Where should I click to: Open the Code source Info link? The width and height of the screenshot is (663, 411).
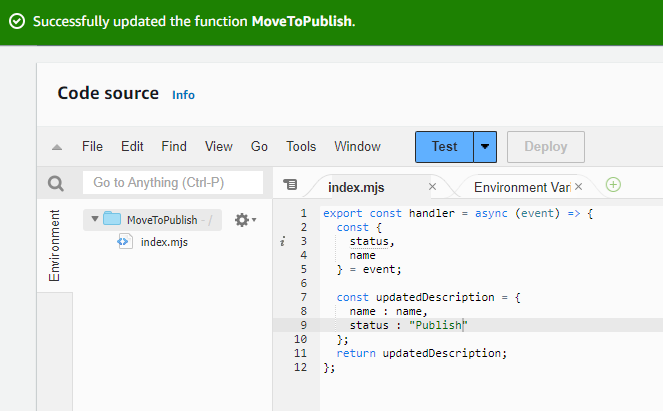(x=183, y=95)
